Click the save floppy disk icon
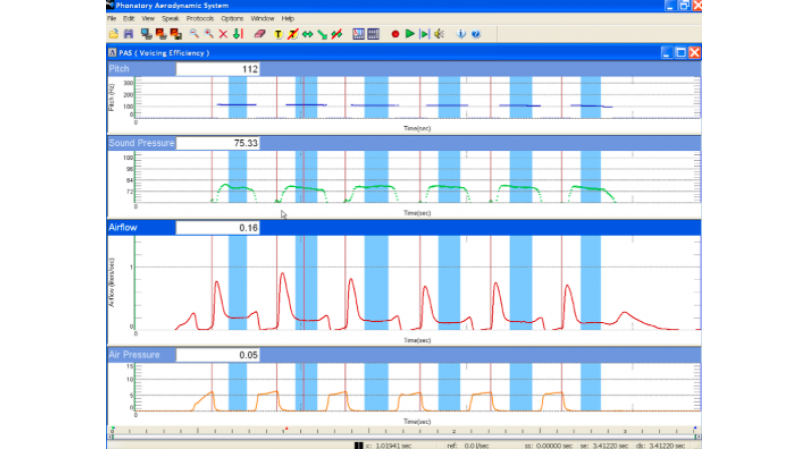810x450 pixels. coord(127,34)
